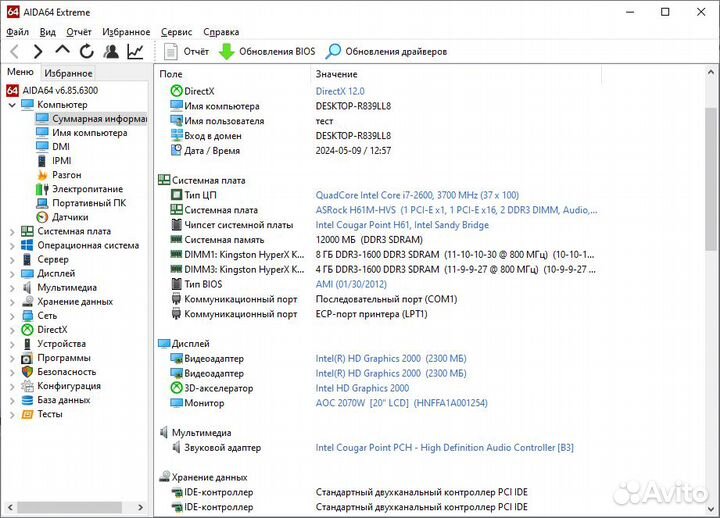The width and height of the screenshot is (720, 518).
Task: Click the Устройства tree icon
Action: click(x=28, y=344)
